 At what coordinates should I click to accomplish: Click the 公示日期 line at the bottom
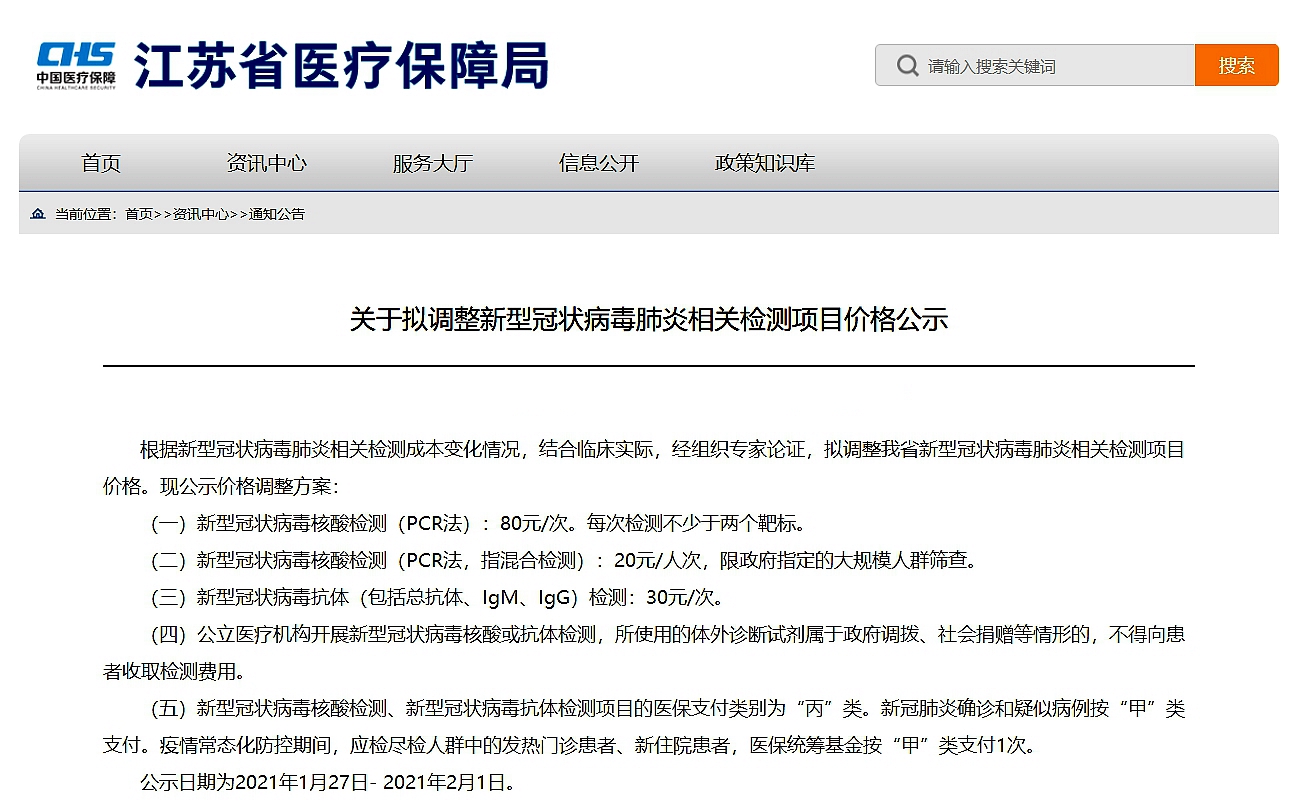(327, 782)
